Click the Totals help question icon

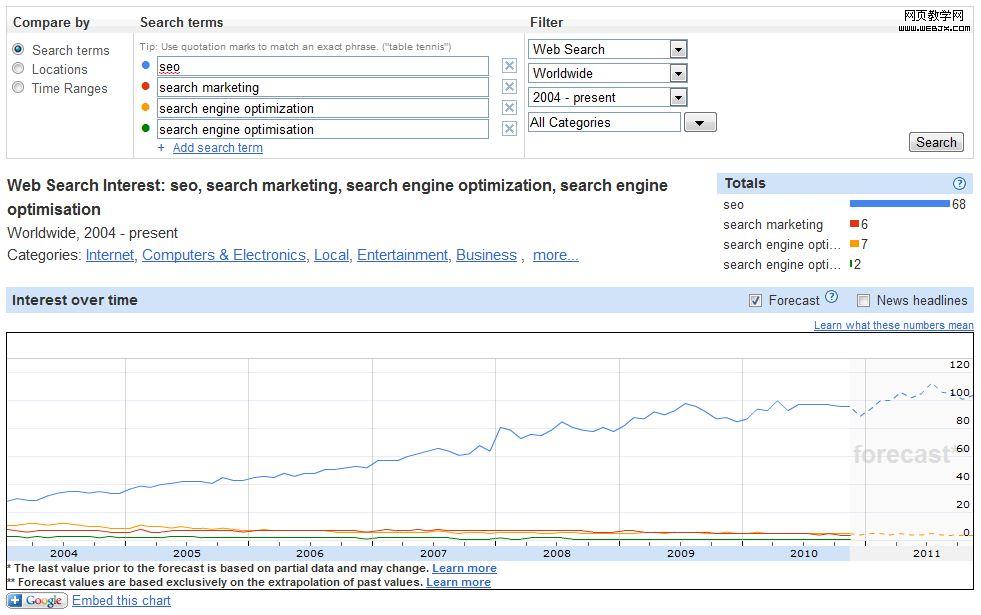pyautogui.click(x=960, y=184)
